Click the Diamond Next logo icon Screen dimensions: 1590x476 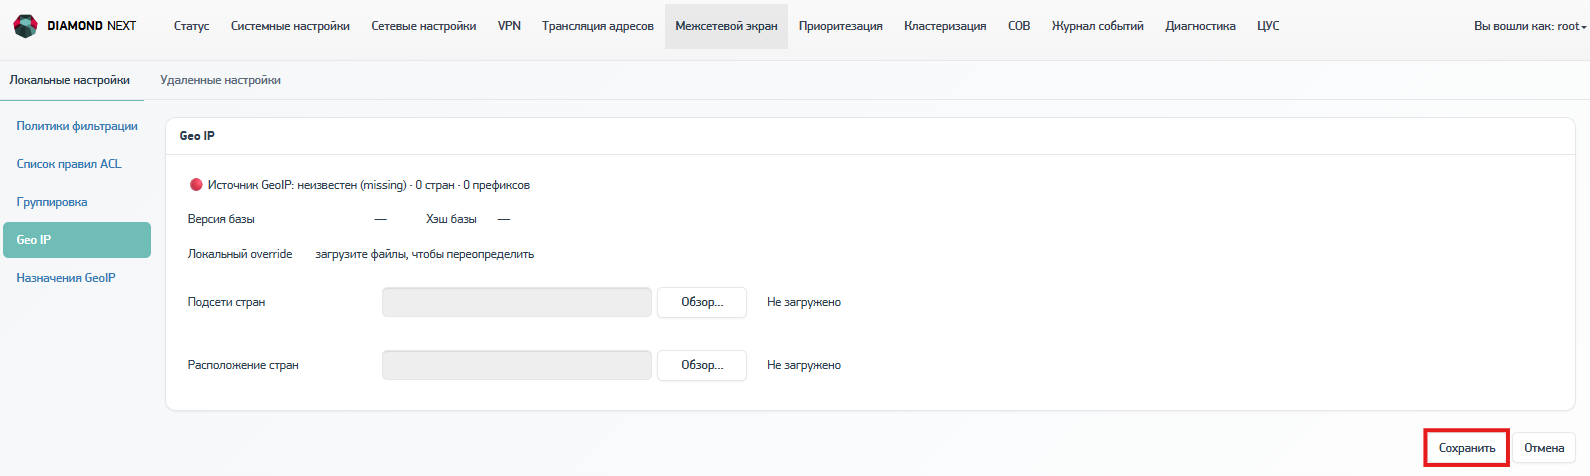point(25,26)
